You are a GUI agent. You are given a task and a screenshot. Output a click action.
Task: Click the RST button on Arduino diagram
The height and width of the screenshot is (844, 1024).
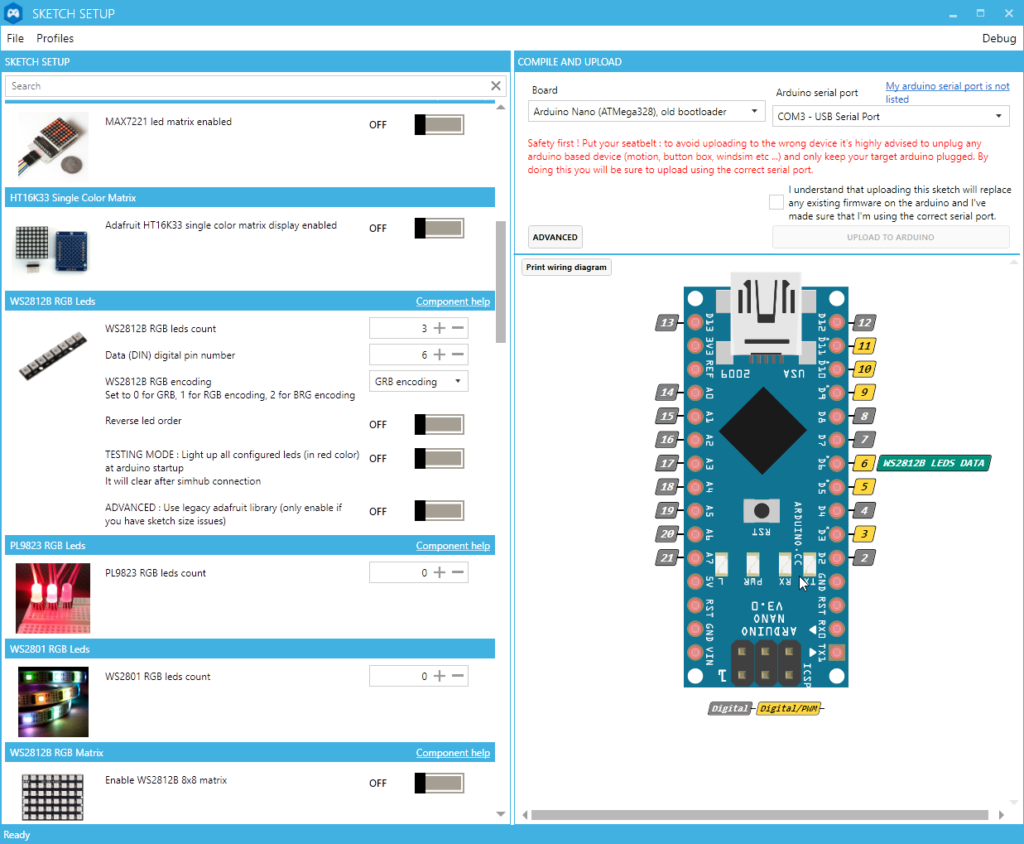[761, 510]
